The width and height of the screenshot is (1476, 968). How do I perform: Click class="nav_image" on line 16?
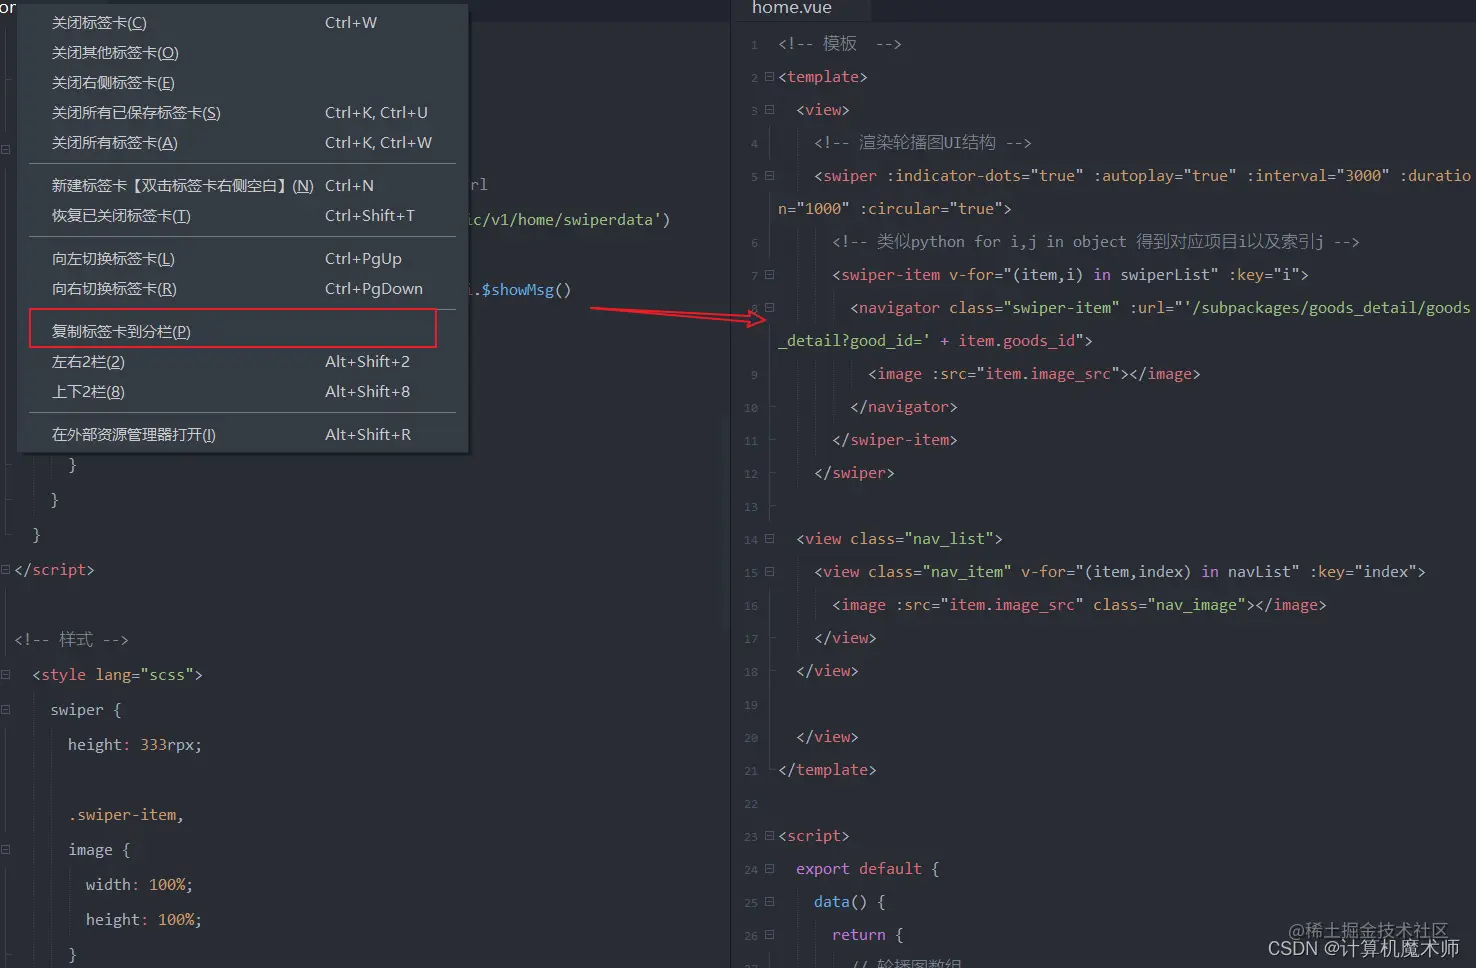[x=1169, y=604]
